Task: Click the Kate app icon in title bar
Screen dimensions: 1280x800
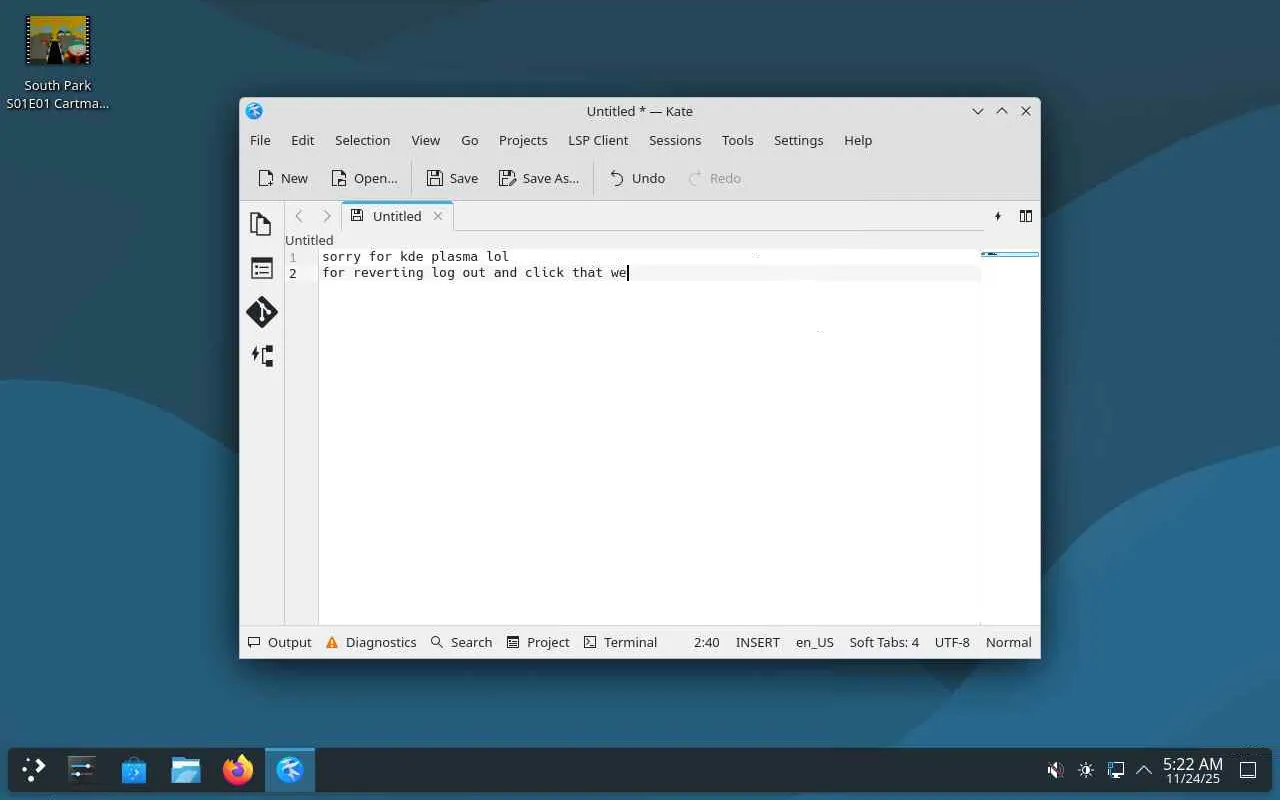Action: coord(254,111)
